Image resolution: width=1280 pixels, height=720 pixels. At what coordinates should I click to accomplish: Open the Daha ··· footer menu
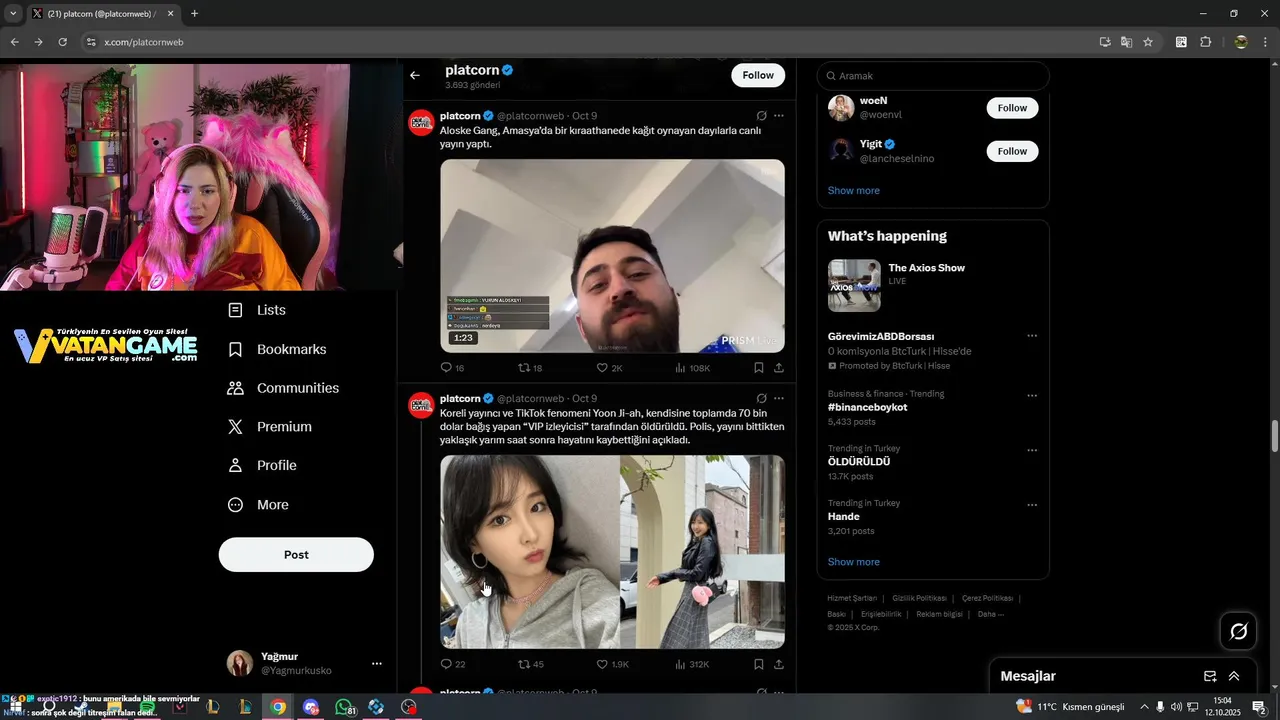(x=991, y=614)
